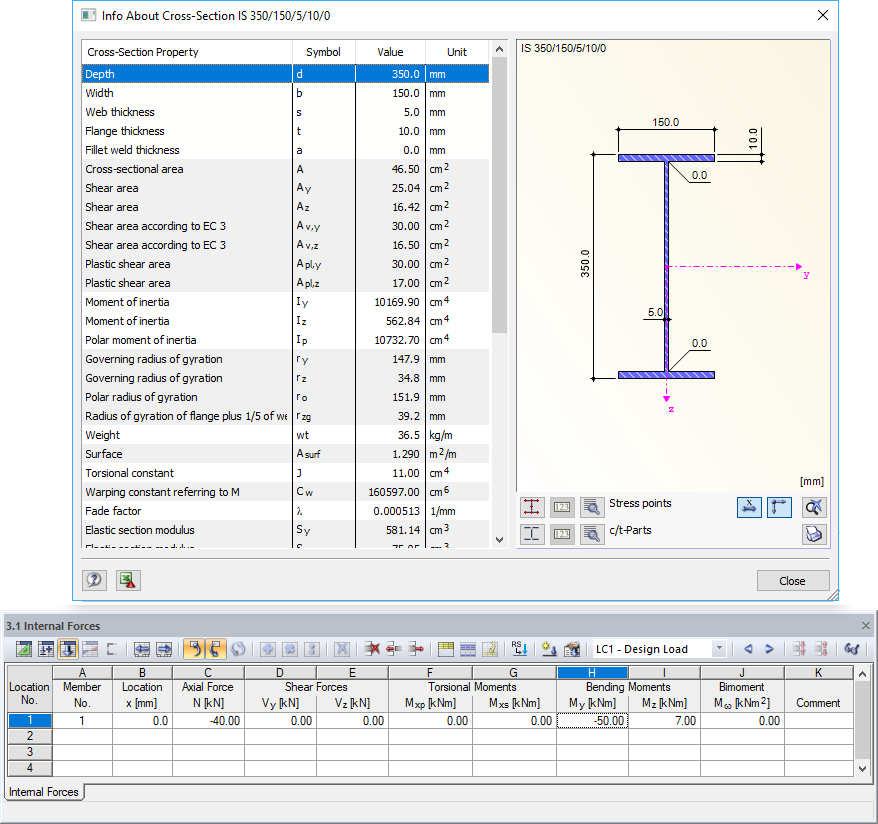The width and height of the screenshot is (878, 824).
Task: Close the 3.1 Internal Forces panel
Action: coord(866,625)
